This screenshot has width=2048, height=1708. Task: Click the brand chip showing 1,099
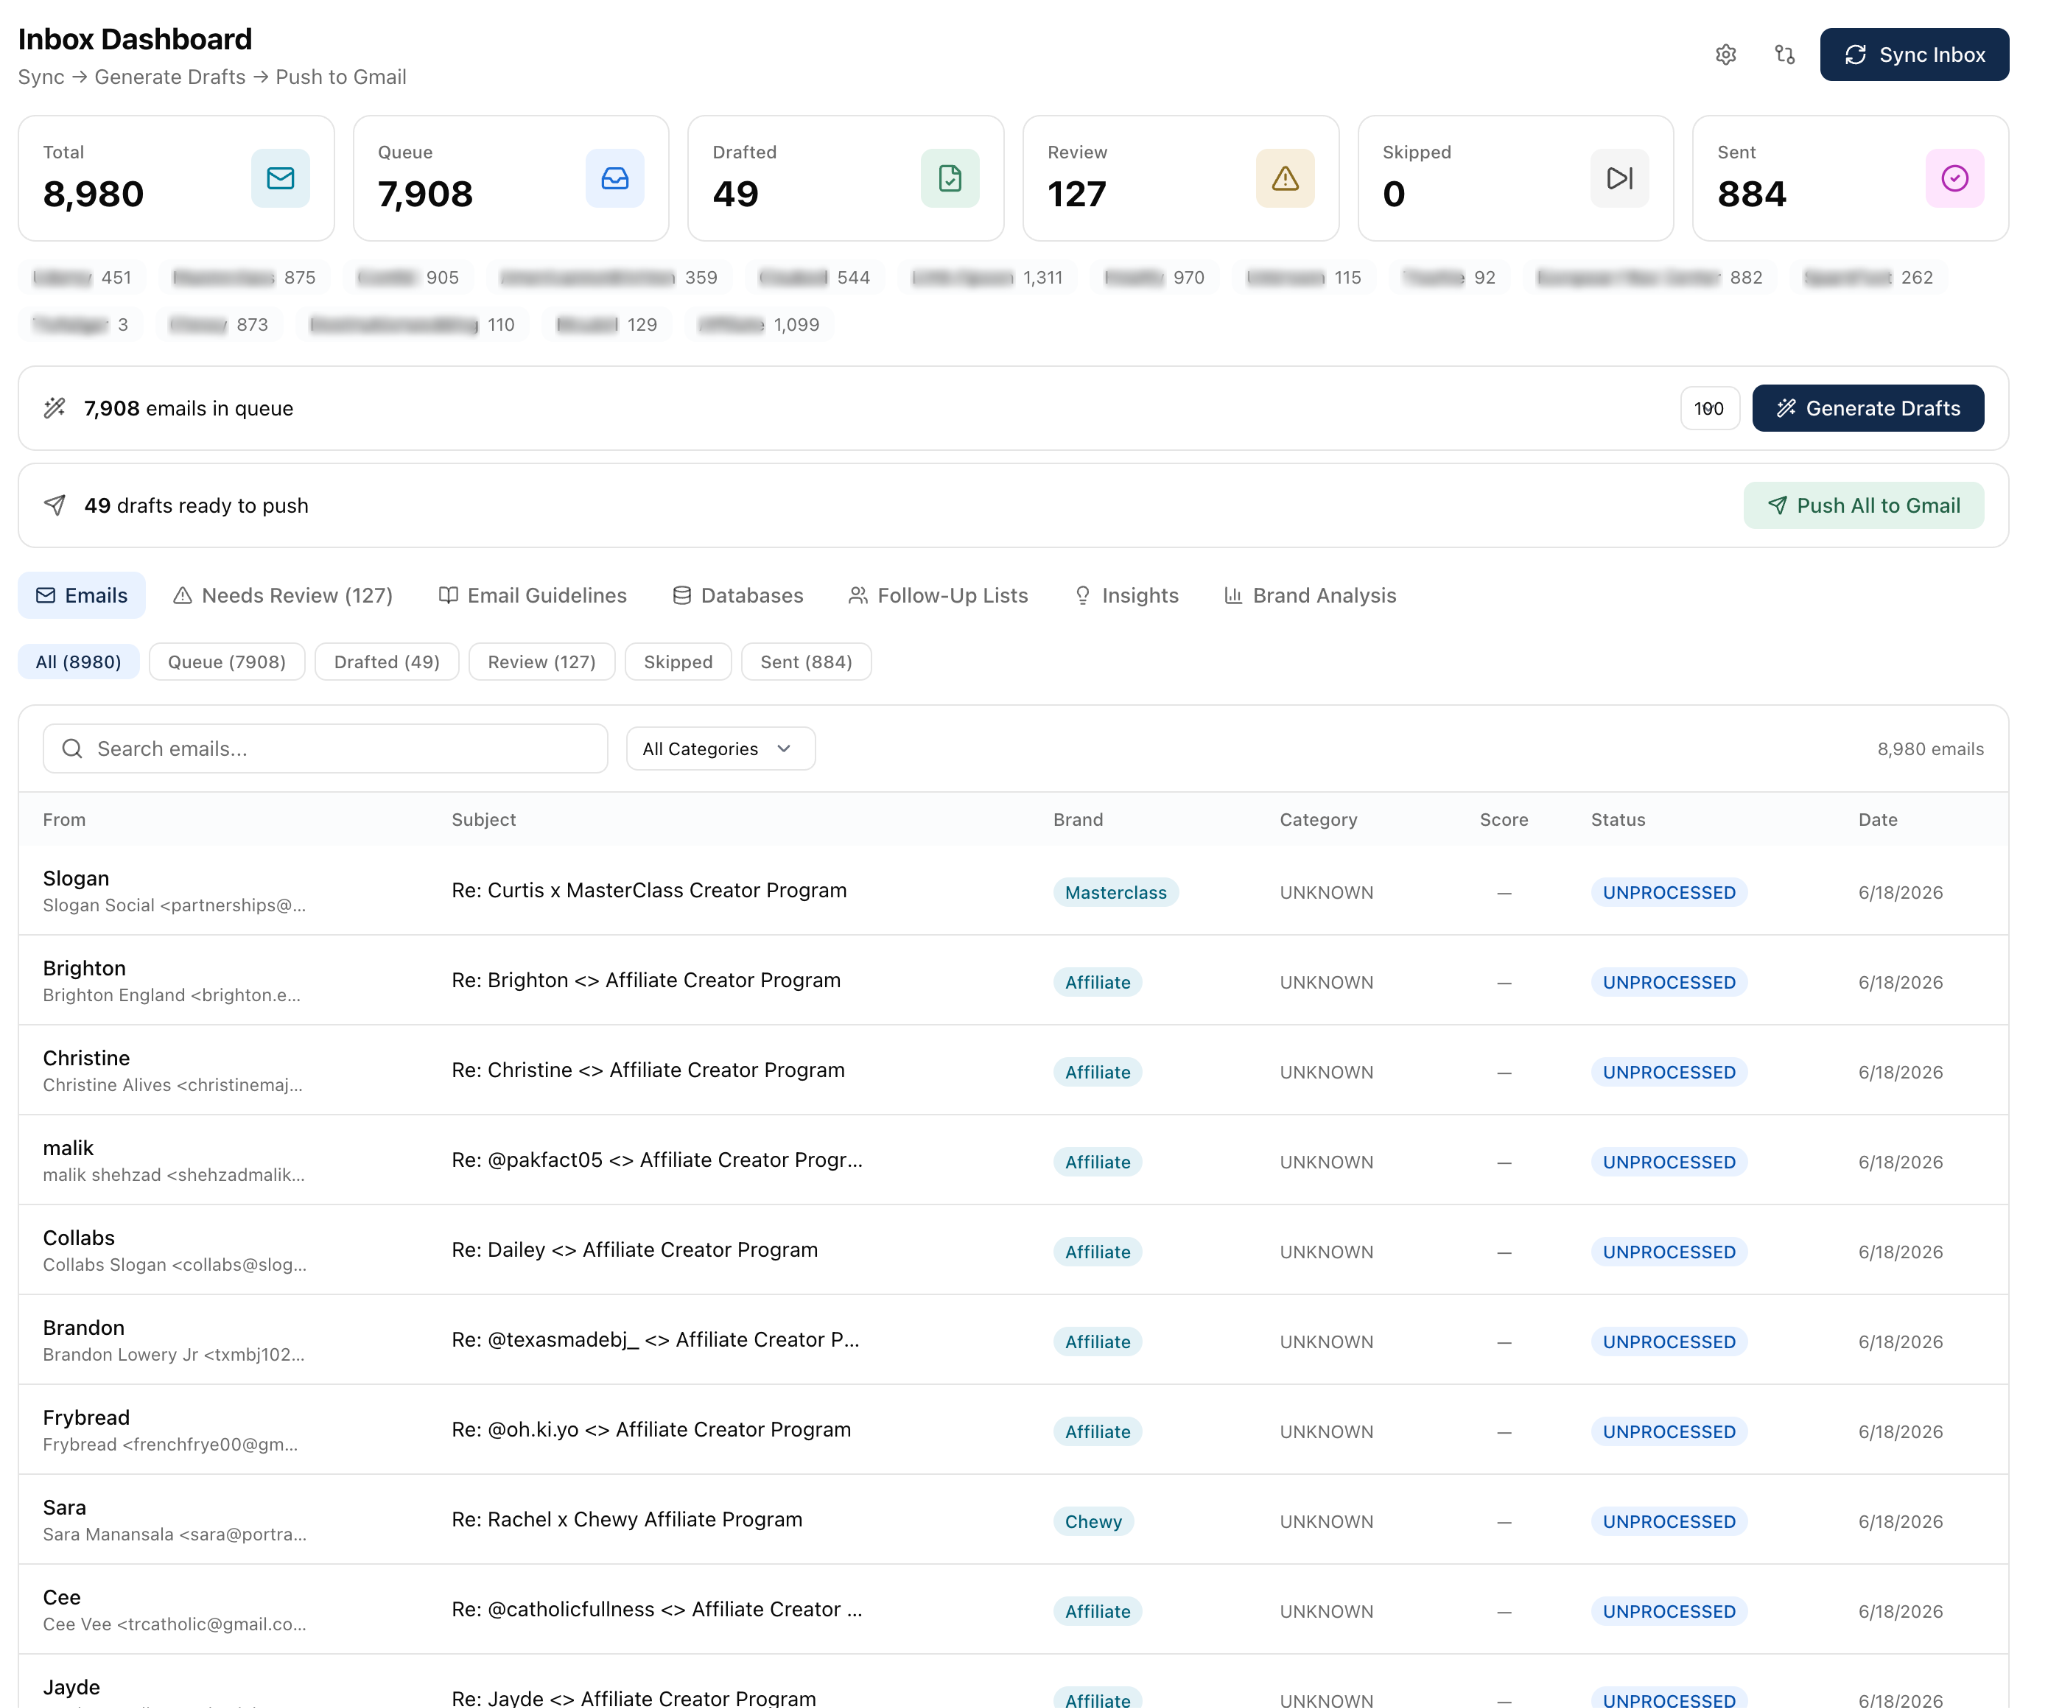[759, 325]
